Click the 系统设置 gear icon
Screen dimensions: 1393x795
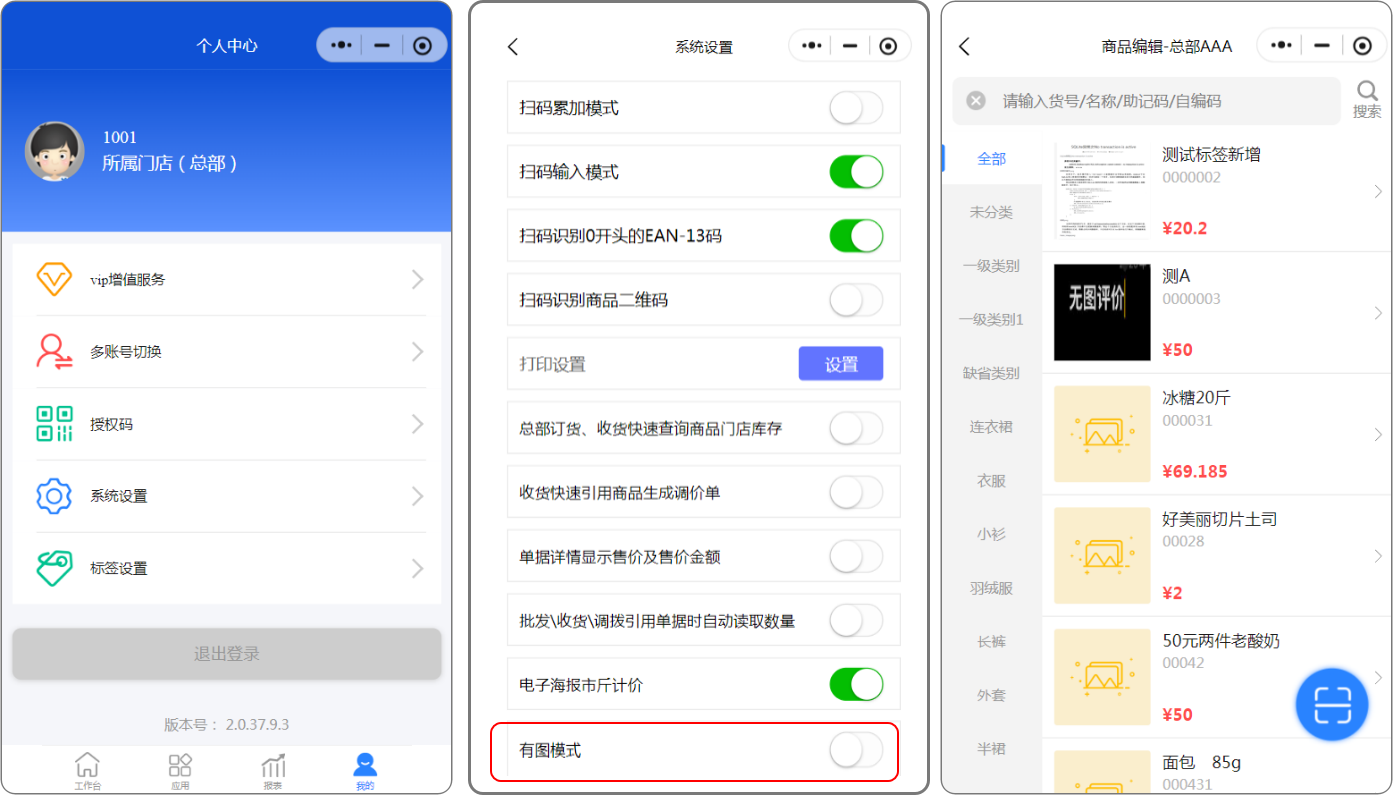54,496
